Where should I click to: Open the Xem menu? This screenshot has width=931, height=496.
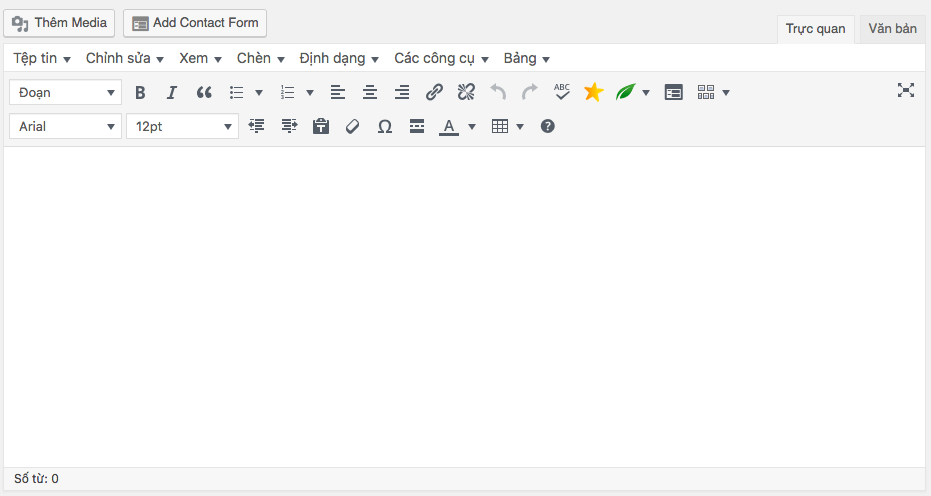[201, 58]
